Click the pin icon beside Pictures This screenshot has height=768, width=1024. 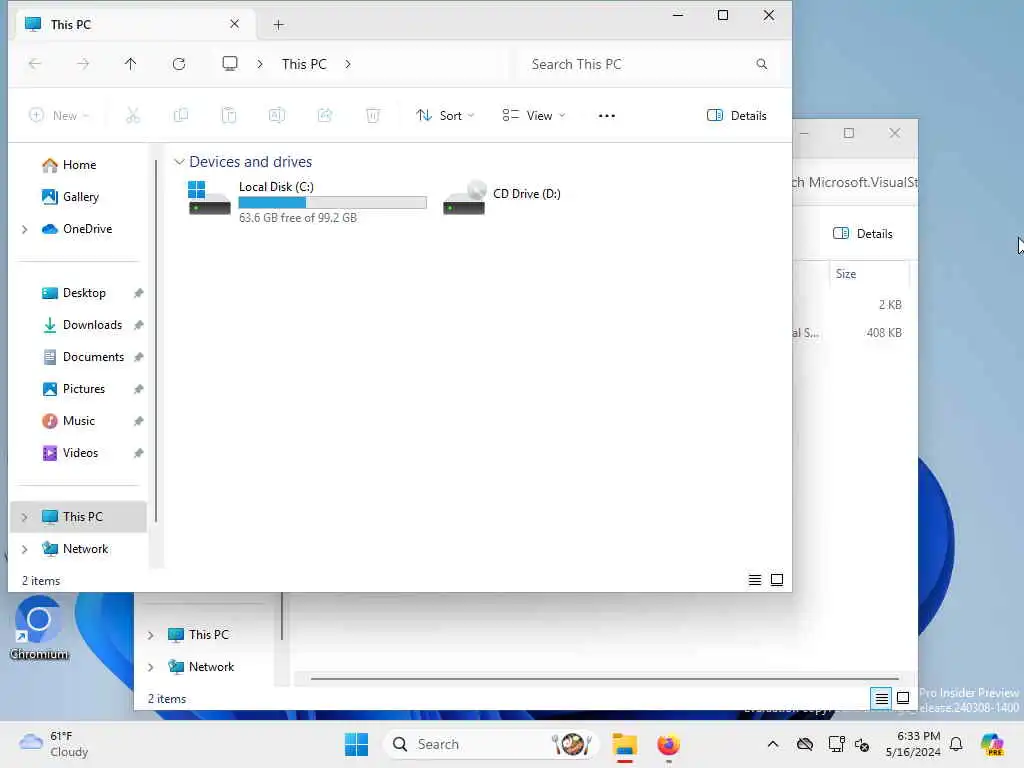click(x=138, y=389)
